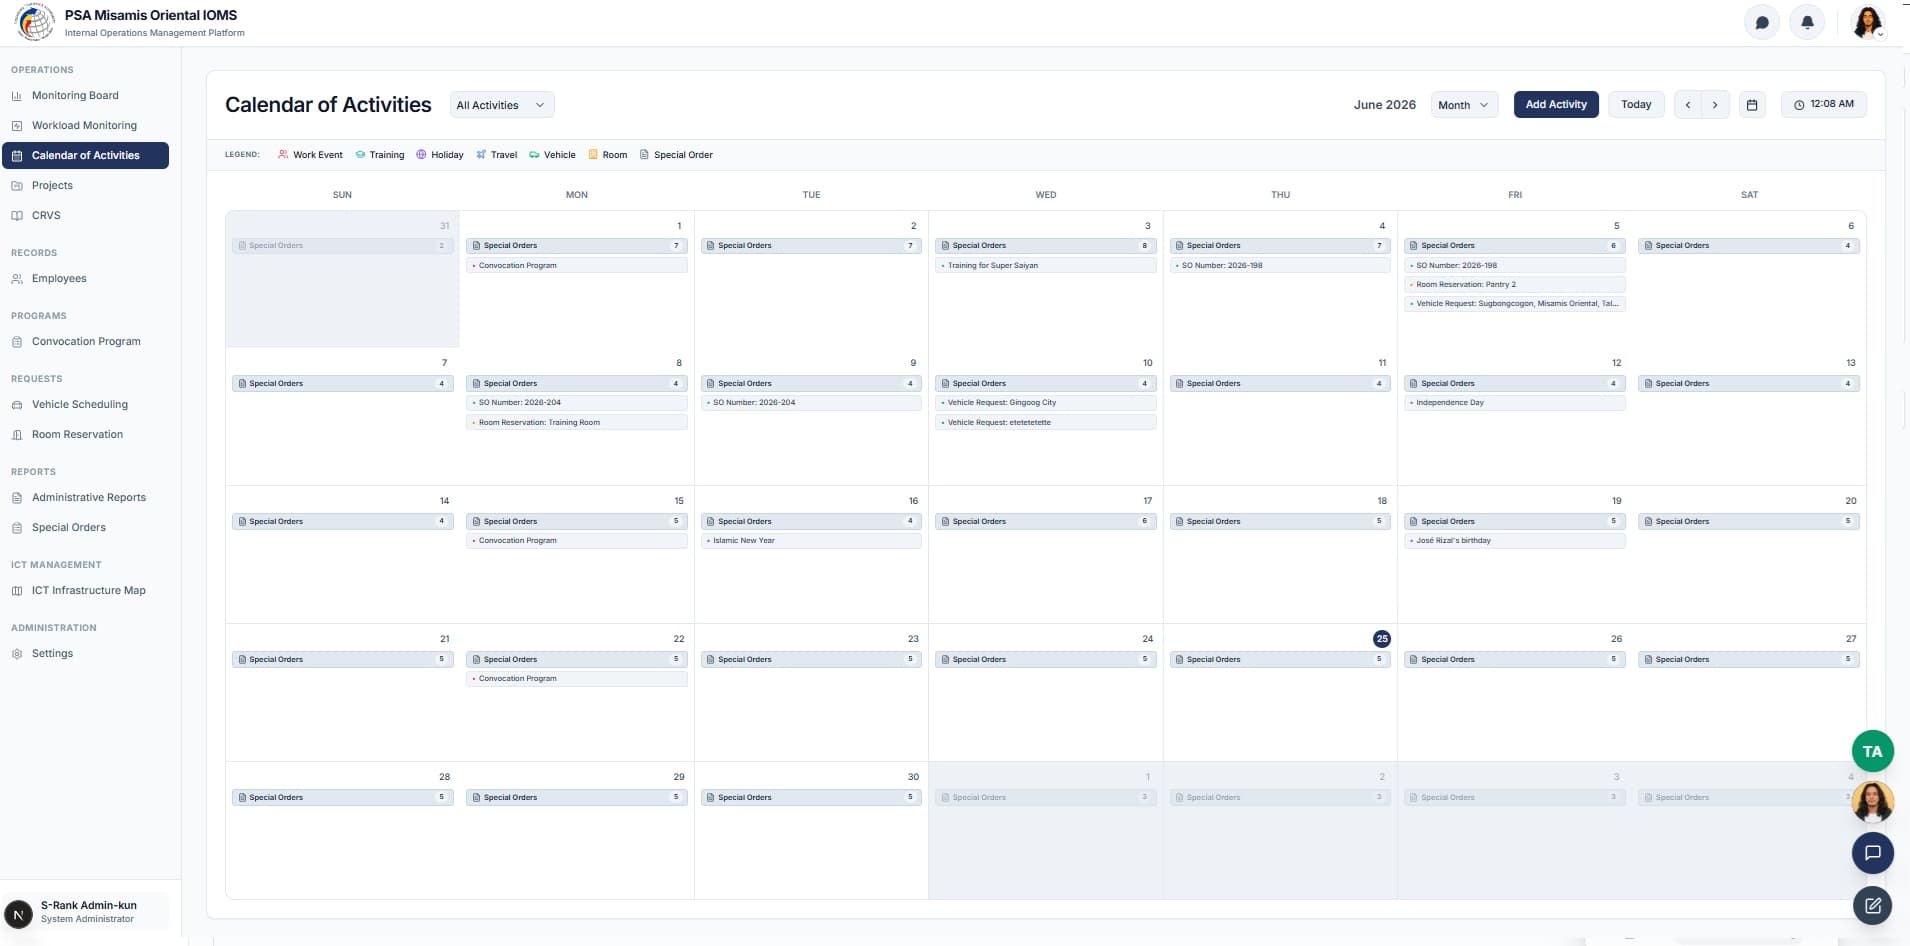Expand Special Orders on June 10
The image size is (1910, 946).
point(1045,384)
